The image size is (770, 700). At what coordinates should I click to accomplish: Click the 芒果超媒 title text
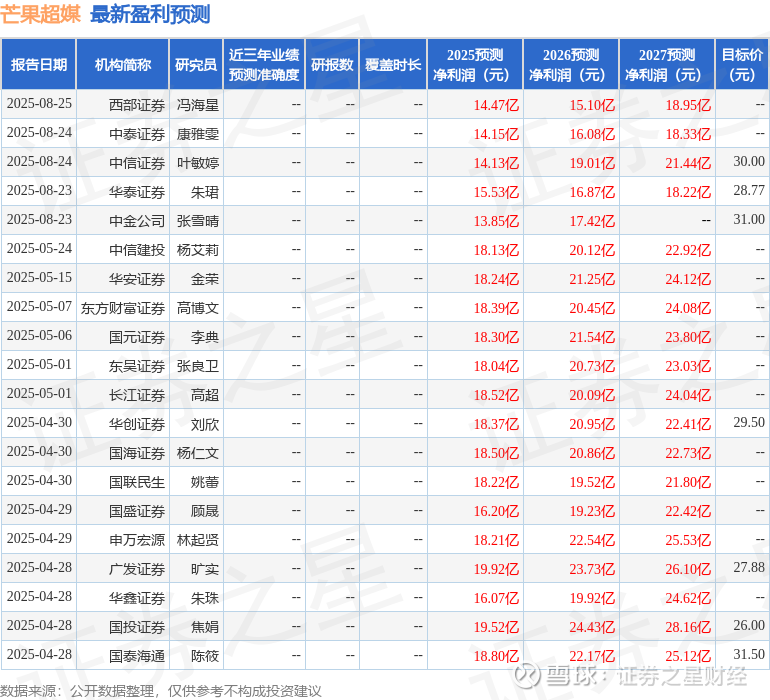pyautogui.click(x=40, y=14)
